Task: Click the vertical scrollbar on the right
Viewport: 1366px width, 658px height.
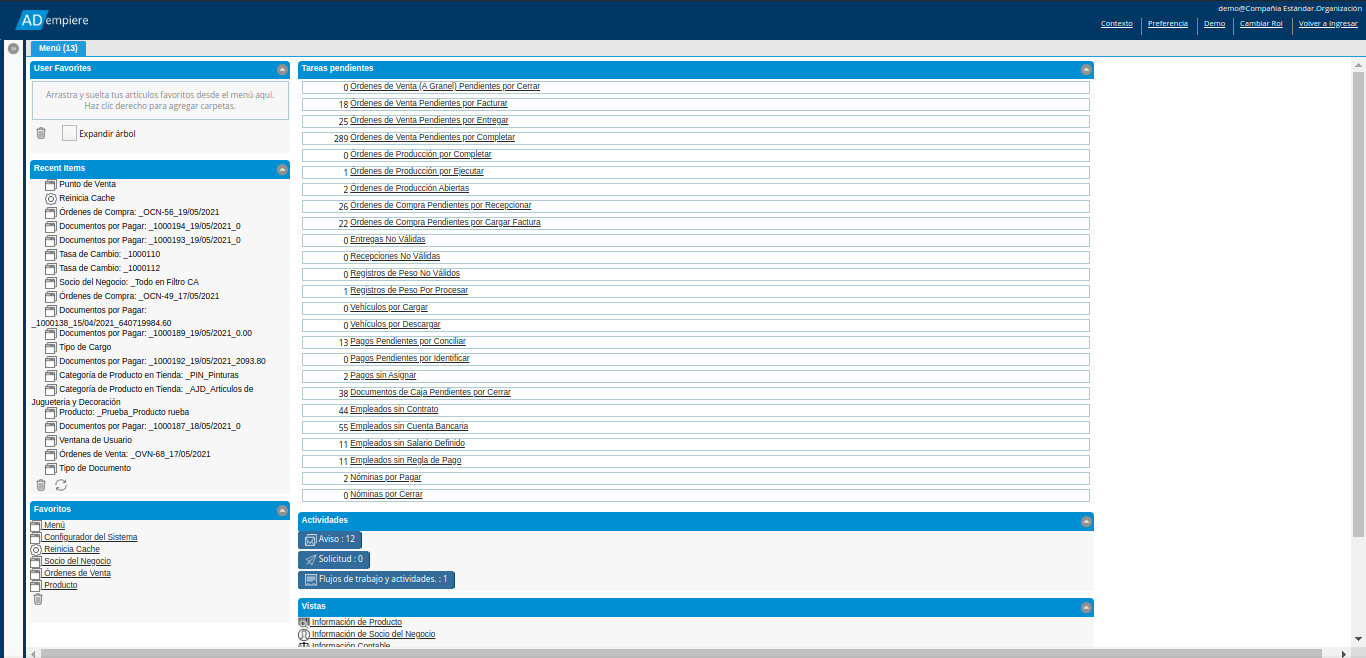Action: tap(1358, 300)
